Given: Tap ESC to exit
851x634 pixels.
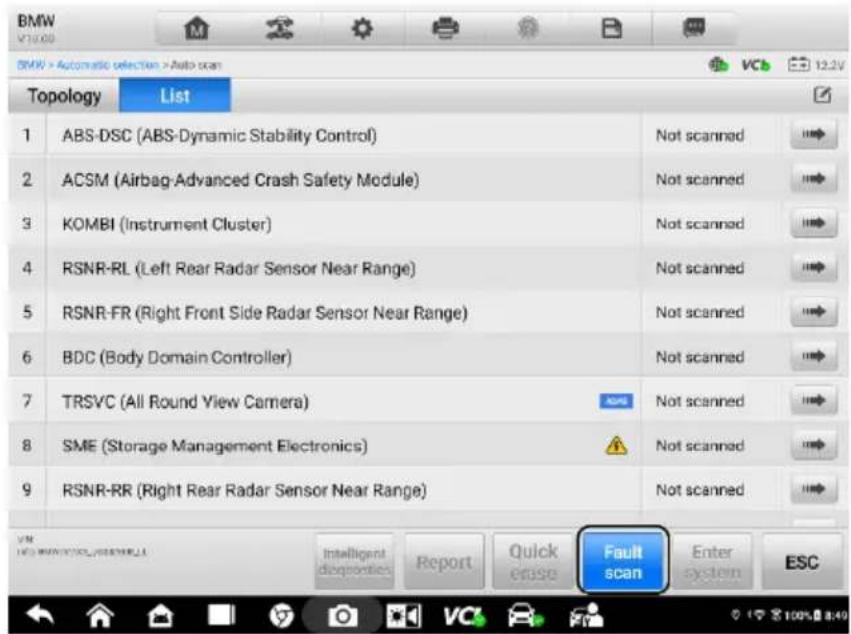Looking at the screenshot, I should click(x=802, y=562).
